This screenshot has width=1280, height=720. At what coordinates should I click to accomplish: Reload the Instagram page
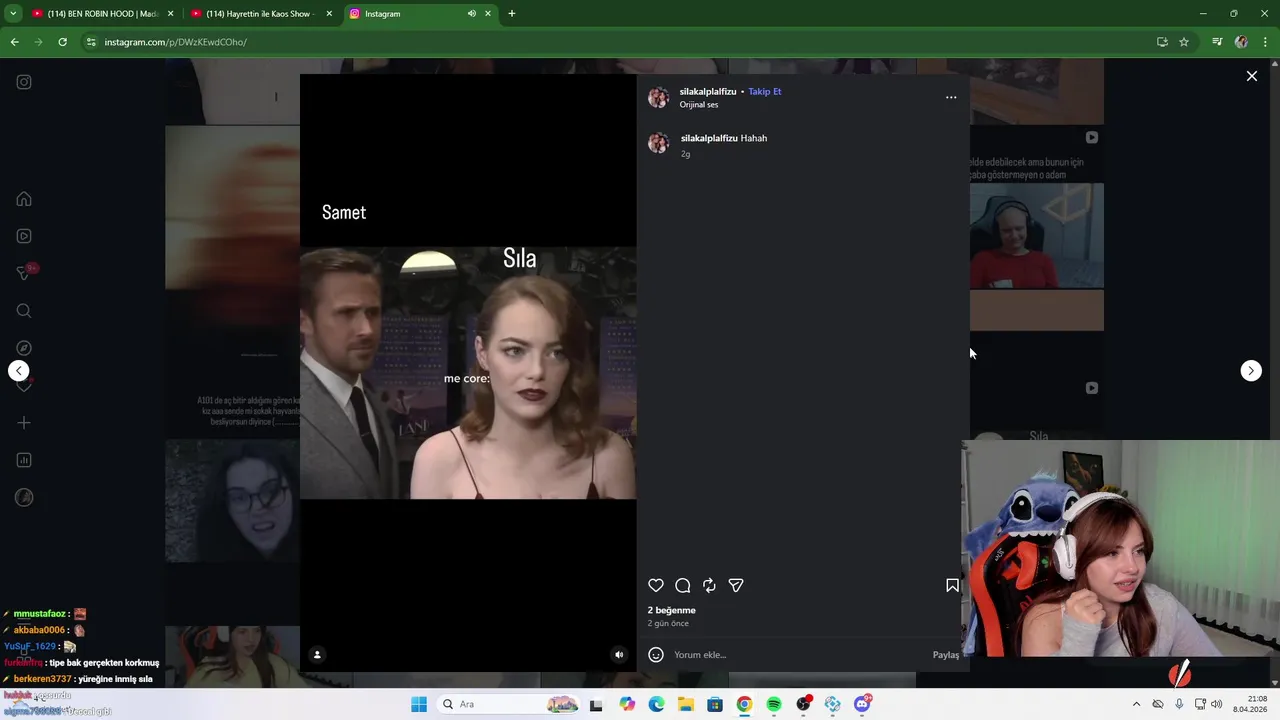click(x=62, y=42)
